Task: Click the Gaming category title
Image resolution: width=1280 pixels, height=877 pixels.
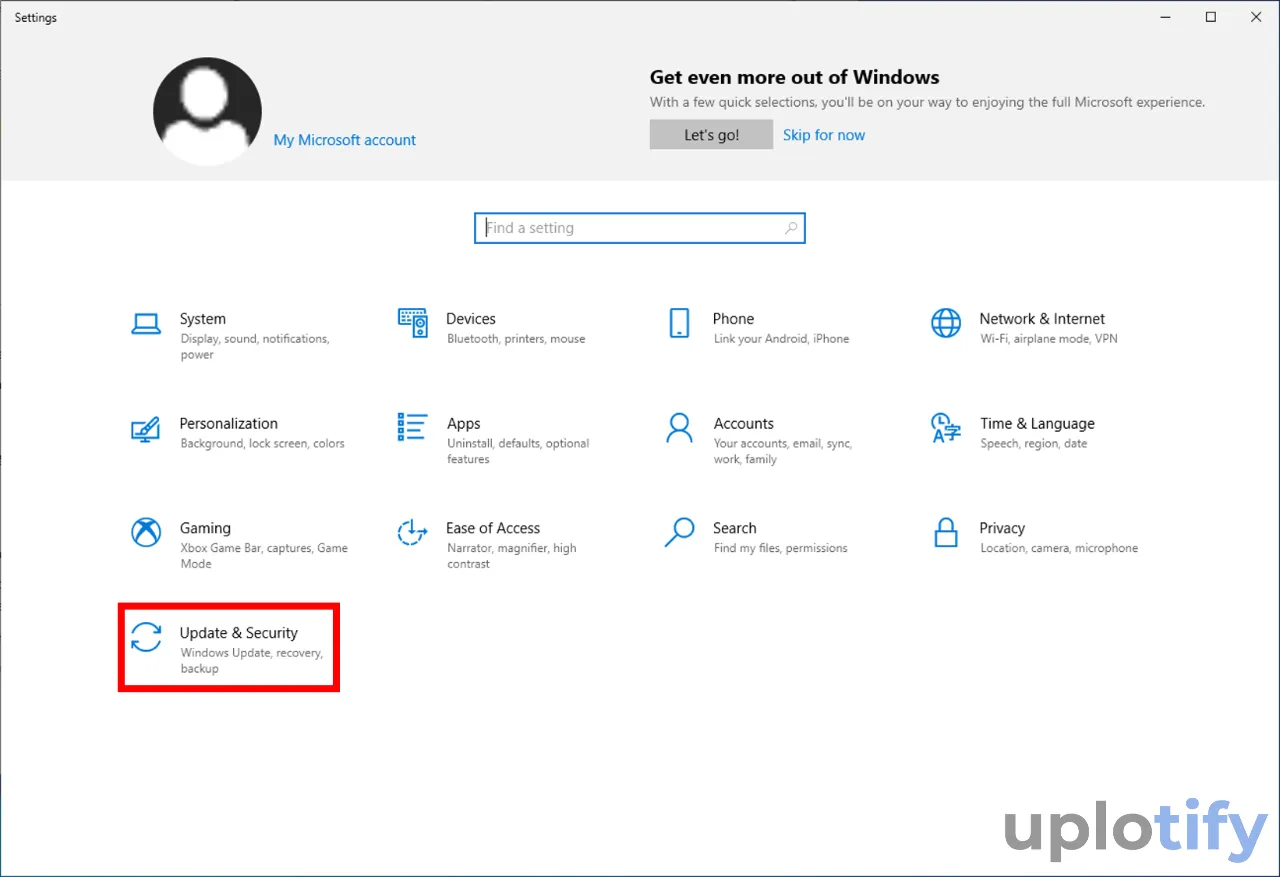Action: coord(205,528)
